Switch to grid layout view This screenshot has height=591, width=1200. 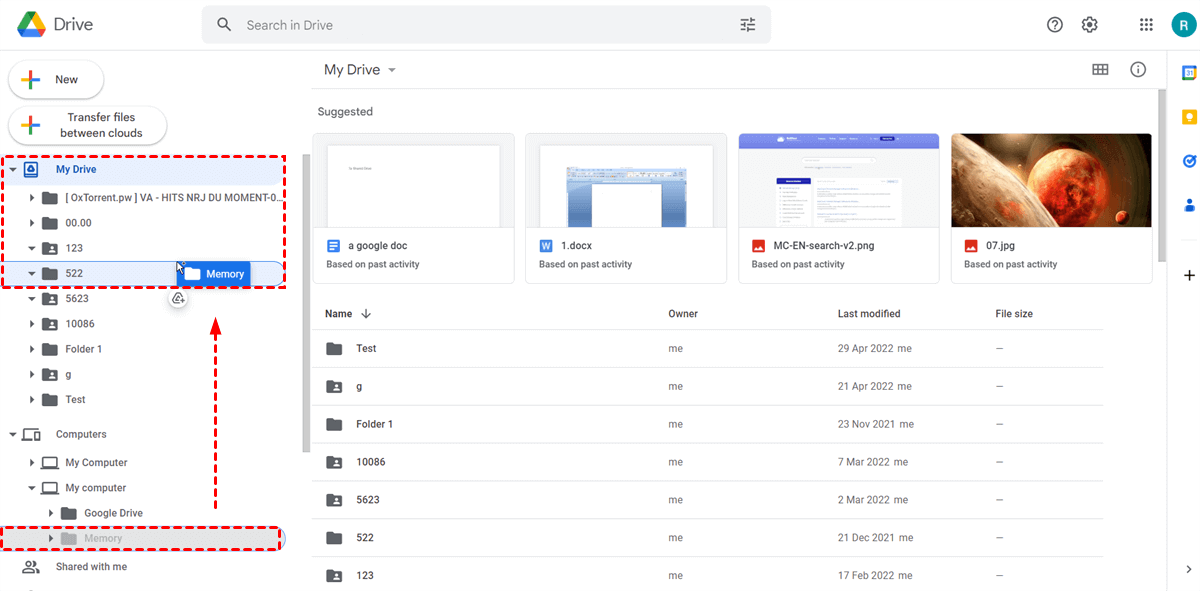tap(1100, 69)
